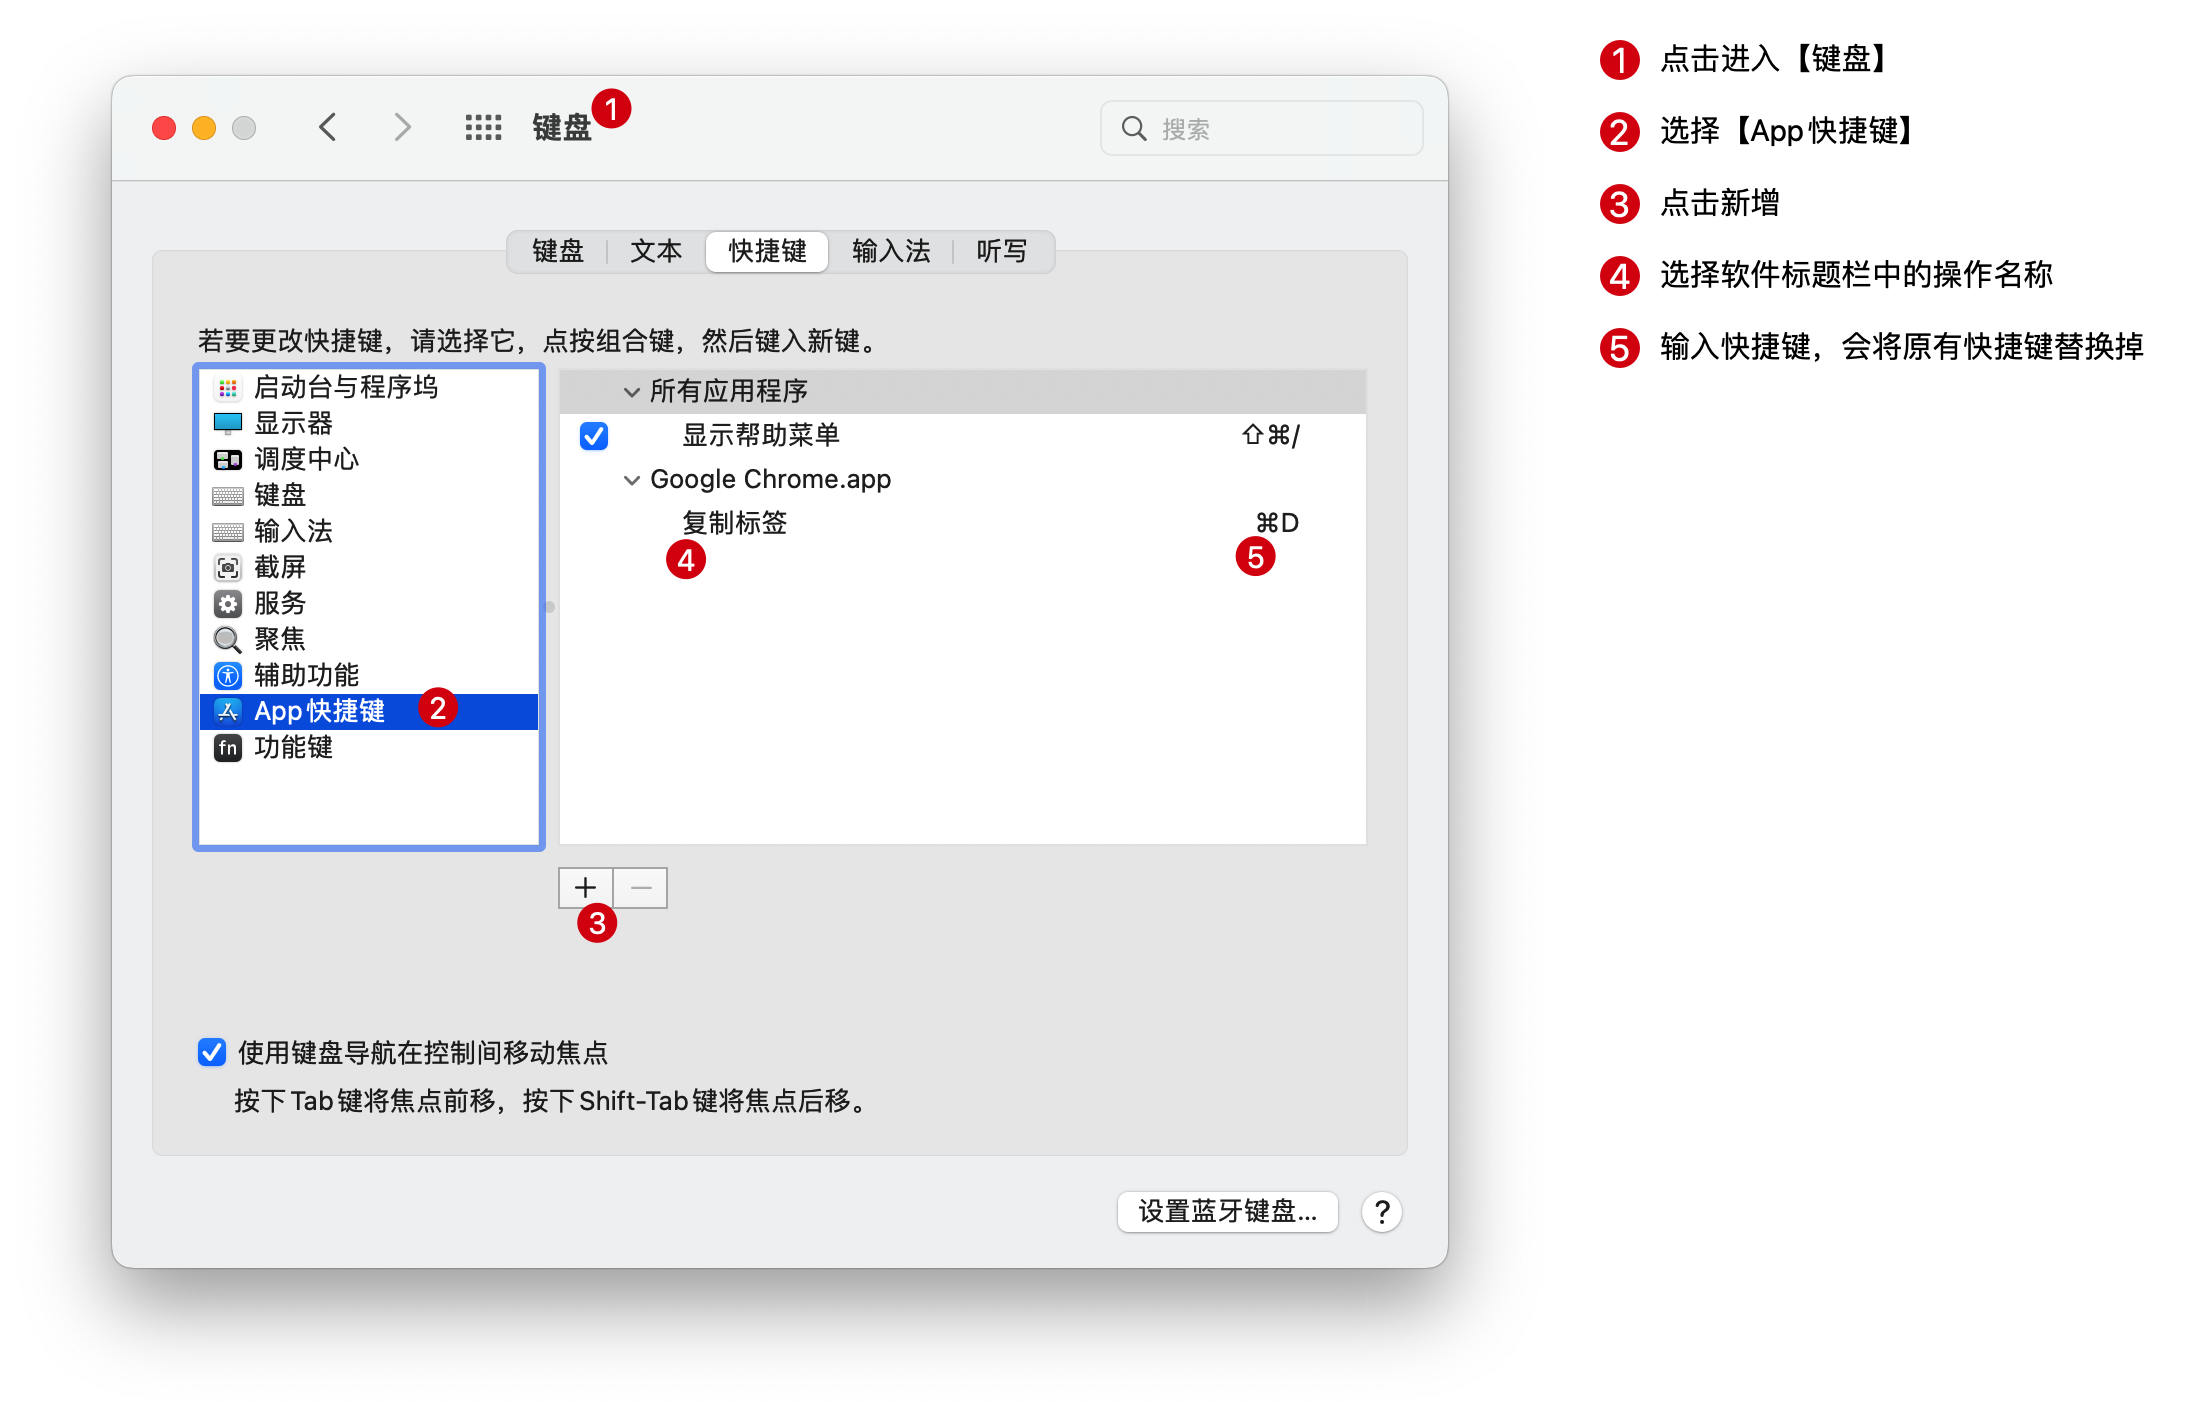Select 调度中心 in the shortcut list

point(303,459)
